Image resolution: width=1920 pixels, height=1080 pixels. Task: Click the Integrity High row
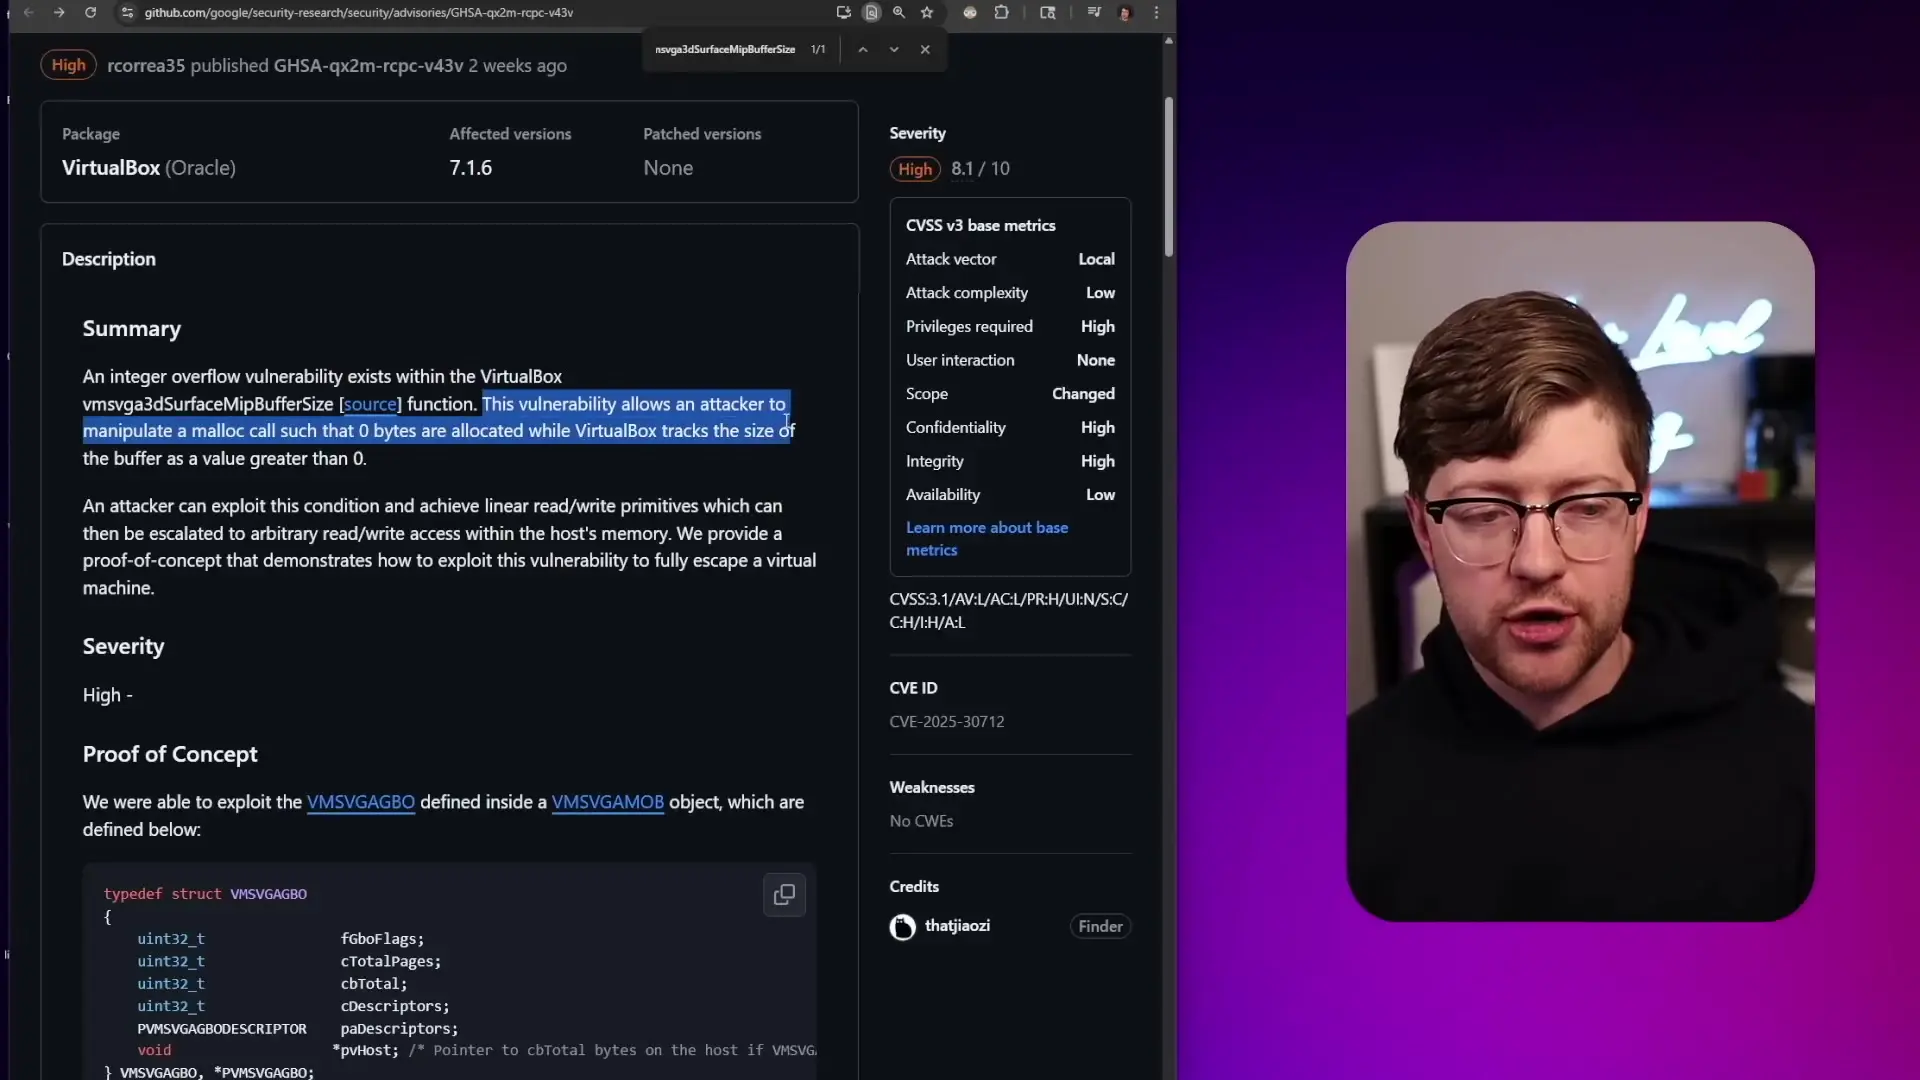click(x=1010, y=461)
